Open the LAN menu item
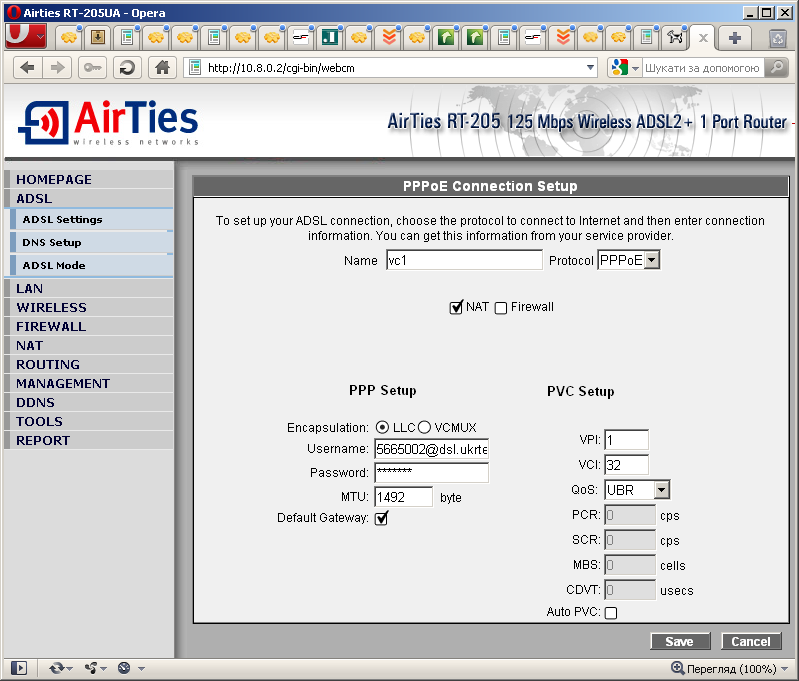Viewport: 799px width, 681px height. click(89, 289)
